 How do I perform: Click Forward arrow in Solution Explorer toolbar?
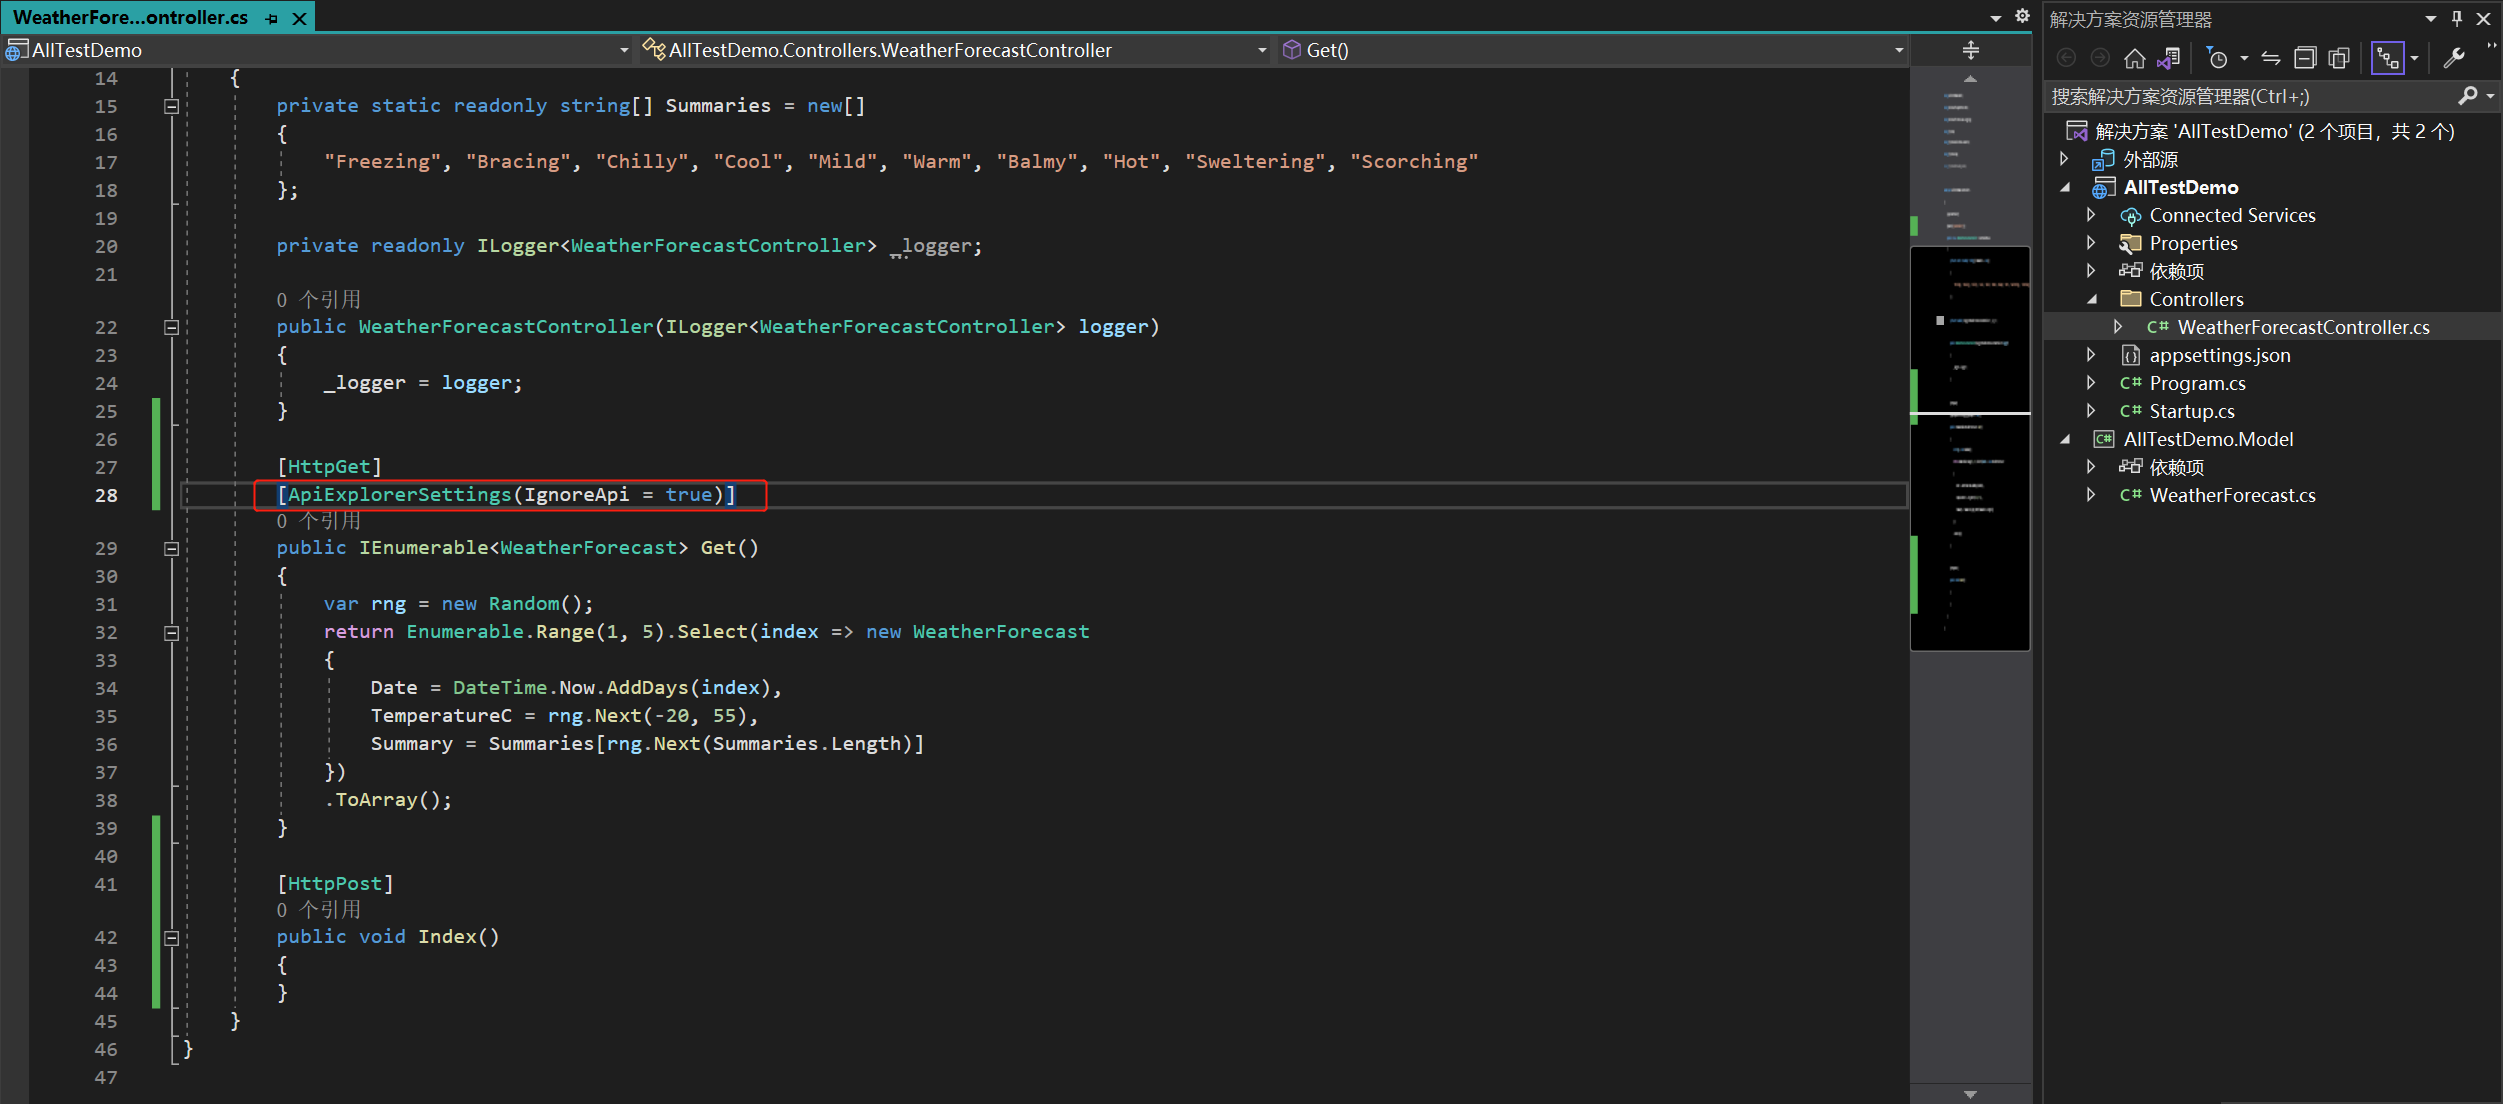pyautogui.click(x=2100, y=59)
